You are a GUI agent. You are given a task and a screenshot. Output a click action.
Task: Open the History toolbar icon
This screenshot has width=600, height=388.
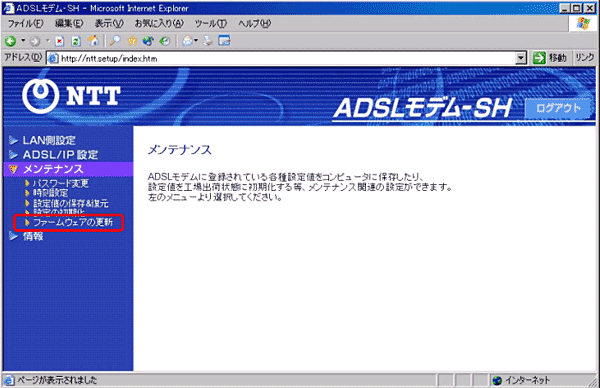click(165, 41)
